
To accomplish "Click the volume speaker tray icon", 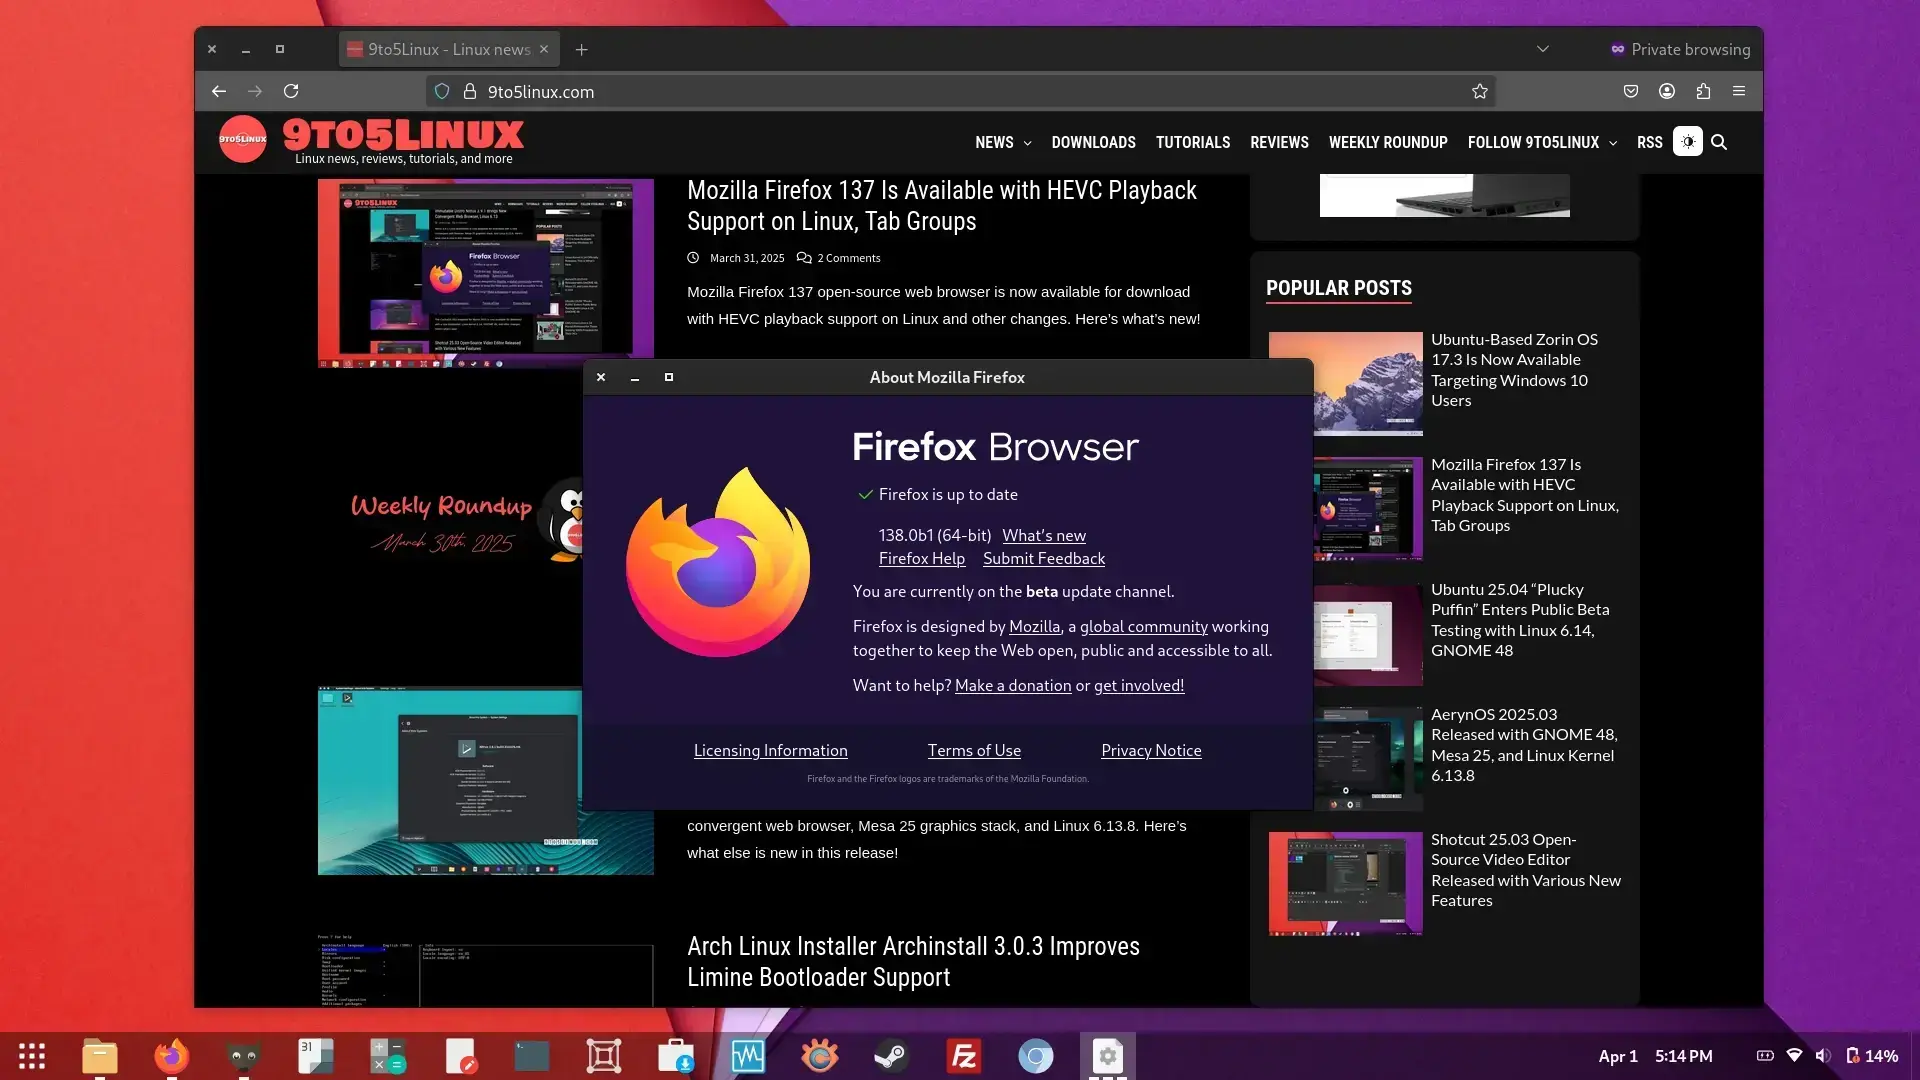I will point(1823,1056).
